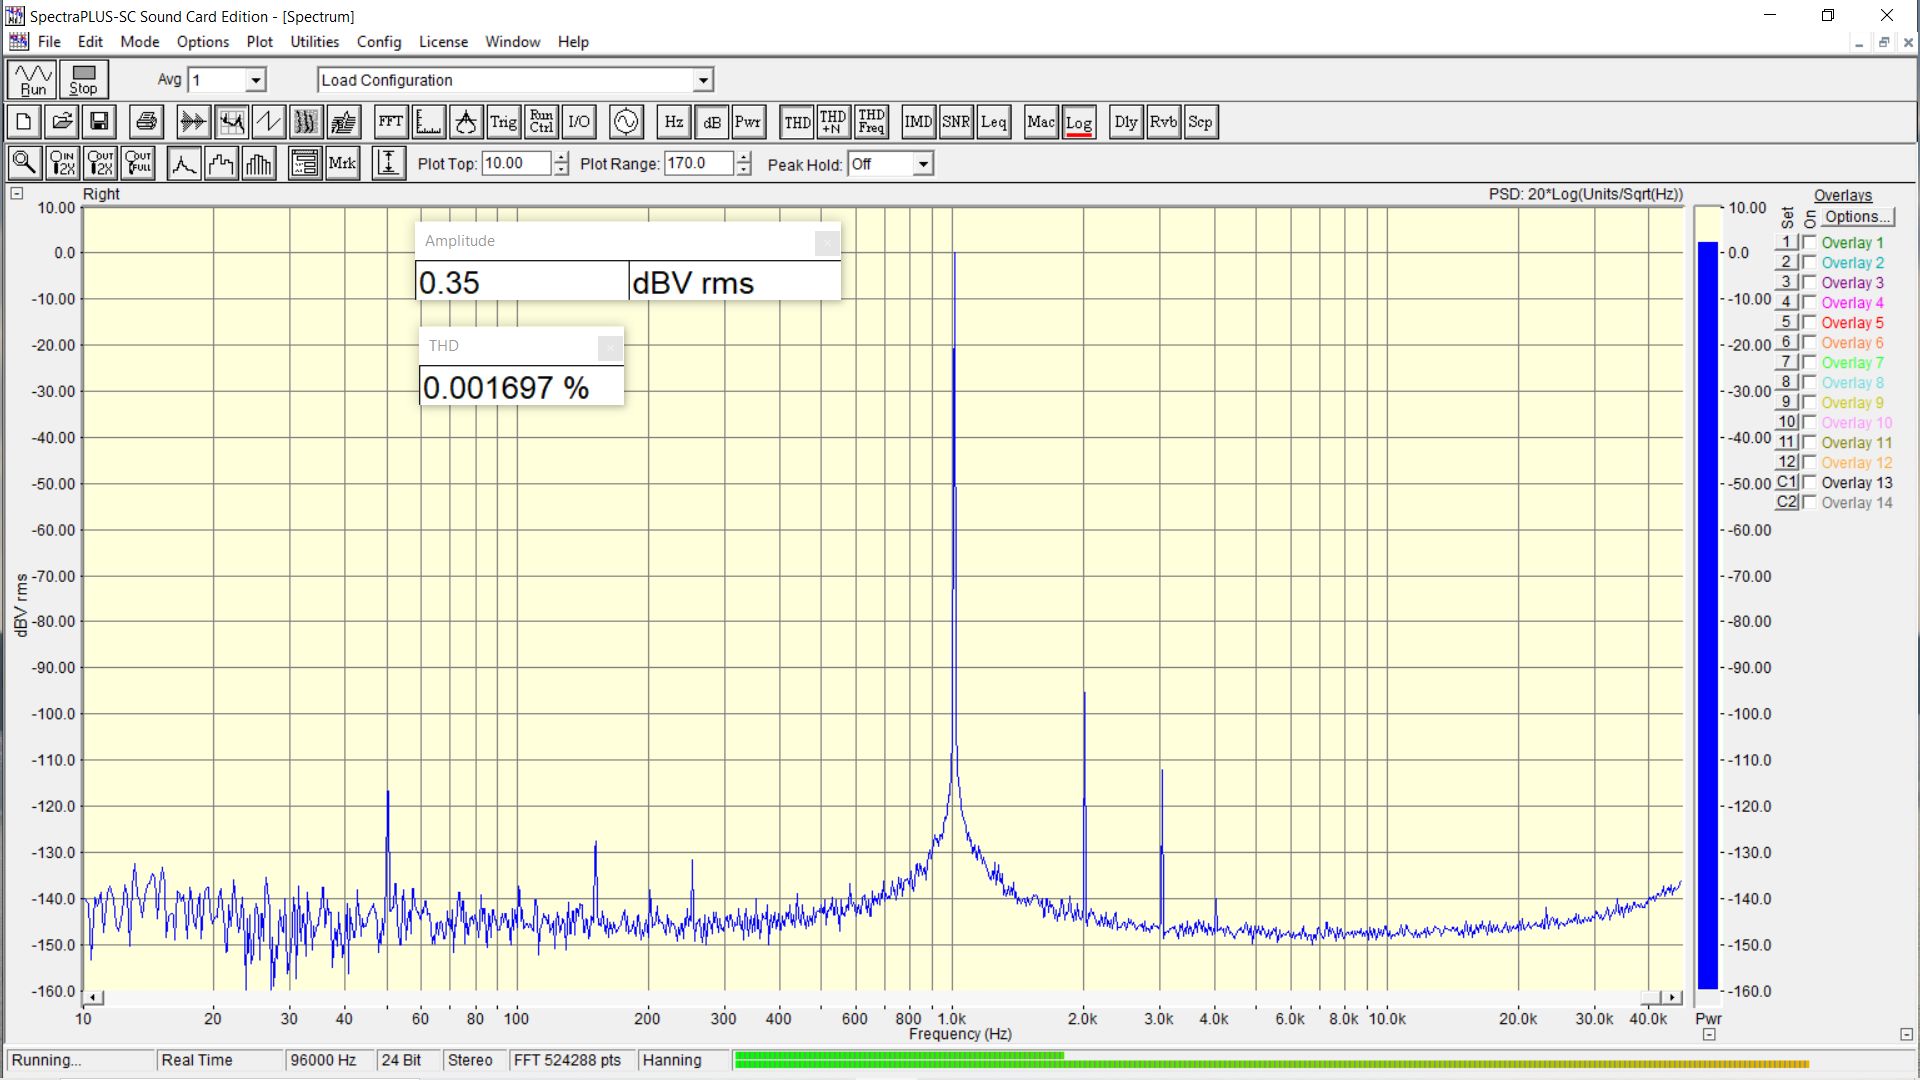1920x1080 pixels.
Task: Click the Run button
Action: pos(33,79)
